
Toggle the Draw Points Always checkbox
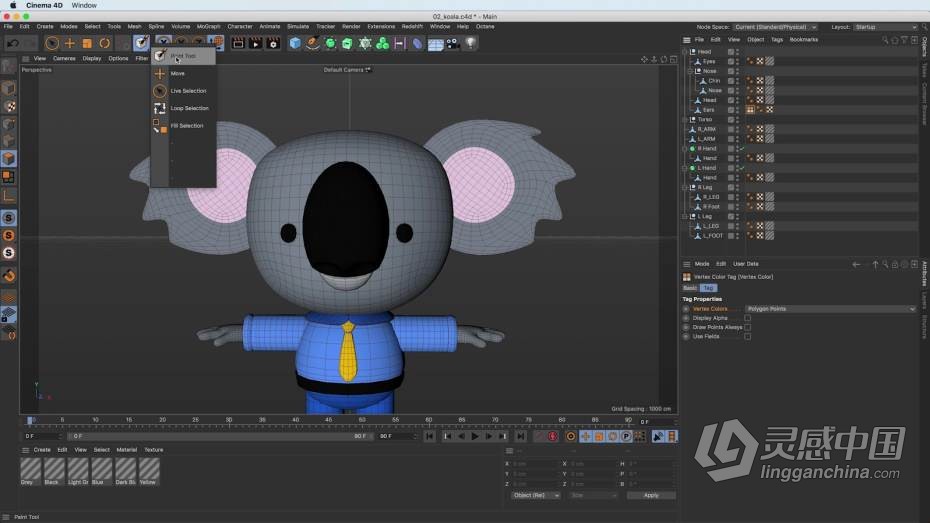click(x=747, y=327)
